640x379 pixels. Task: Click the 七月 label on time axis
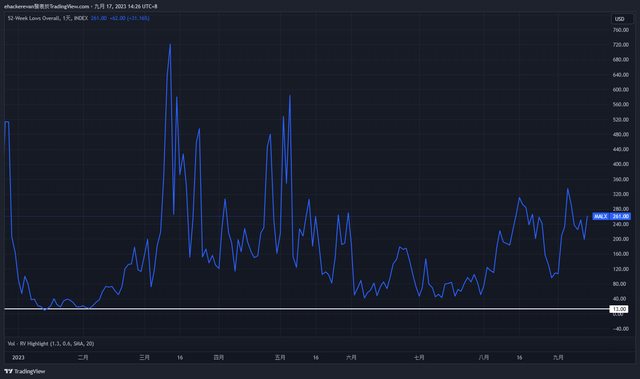(419, 357)
